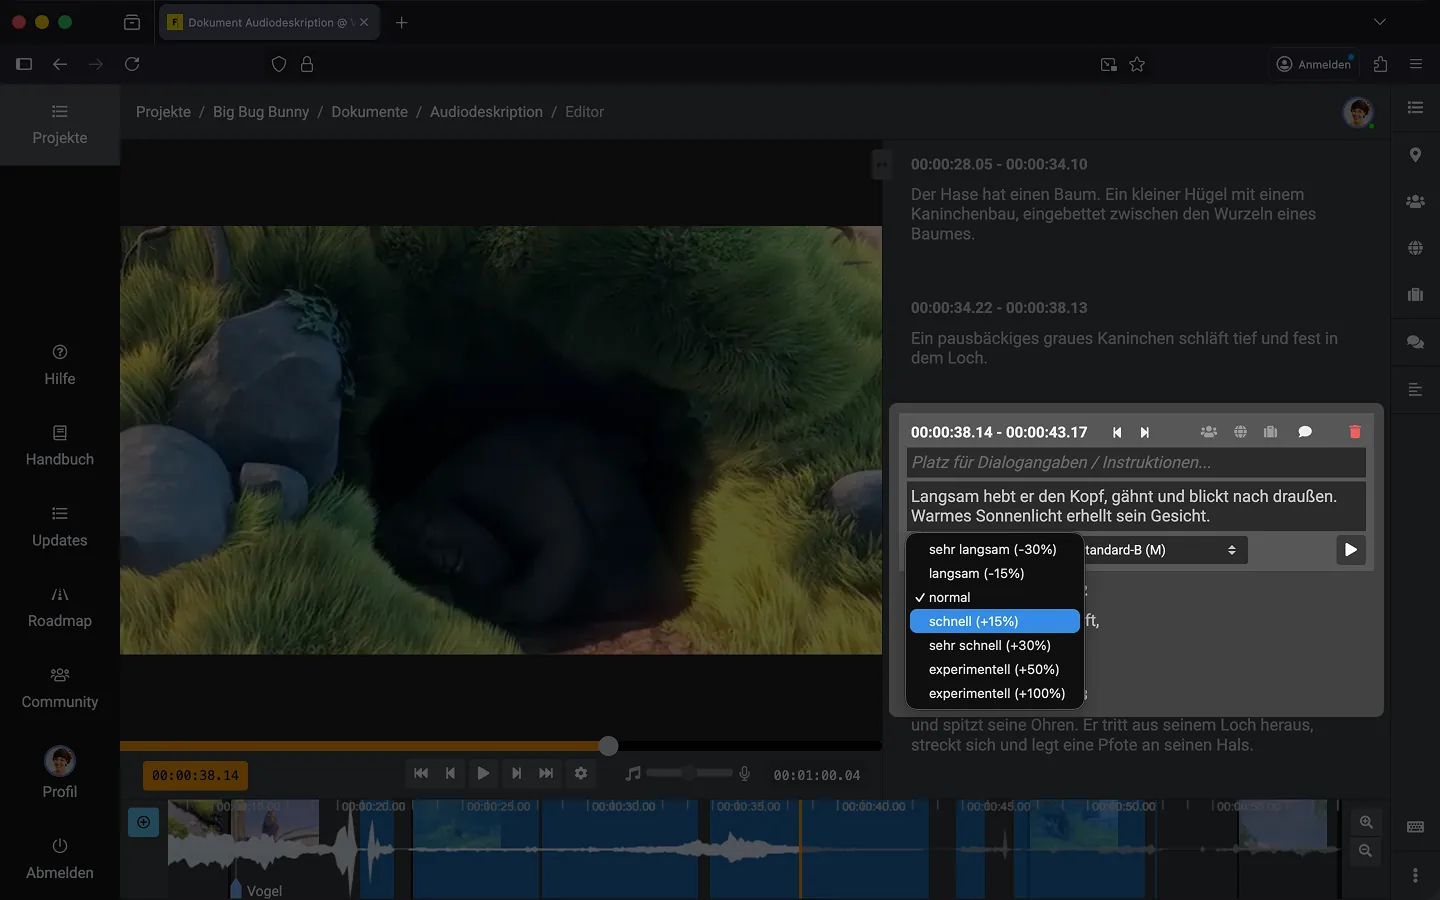Select 'experimentell (+100%)' speed option
The height and width of the screenshot is (900, 1440).
pyautogui.click(x=996, y=693)
